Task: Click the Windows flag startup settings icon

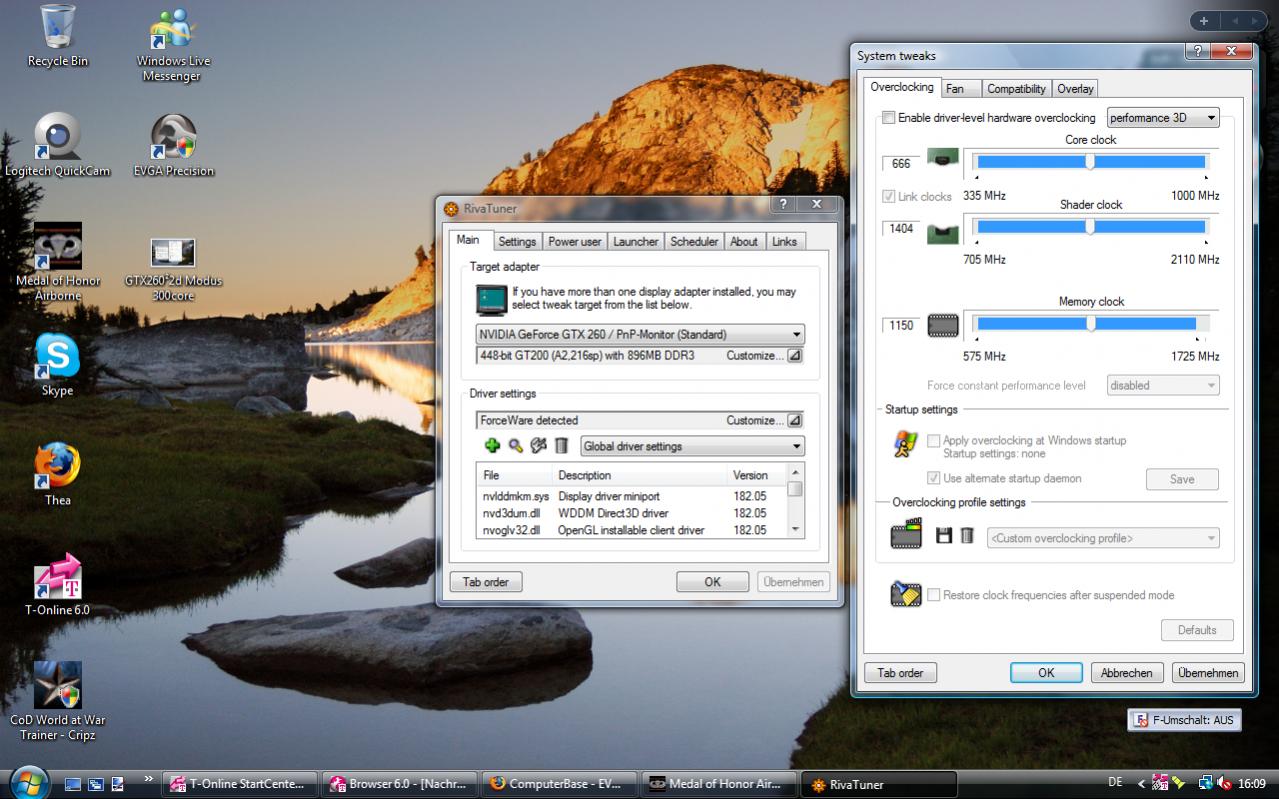Action: click(x=906, y=445)
